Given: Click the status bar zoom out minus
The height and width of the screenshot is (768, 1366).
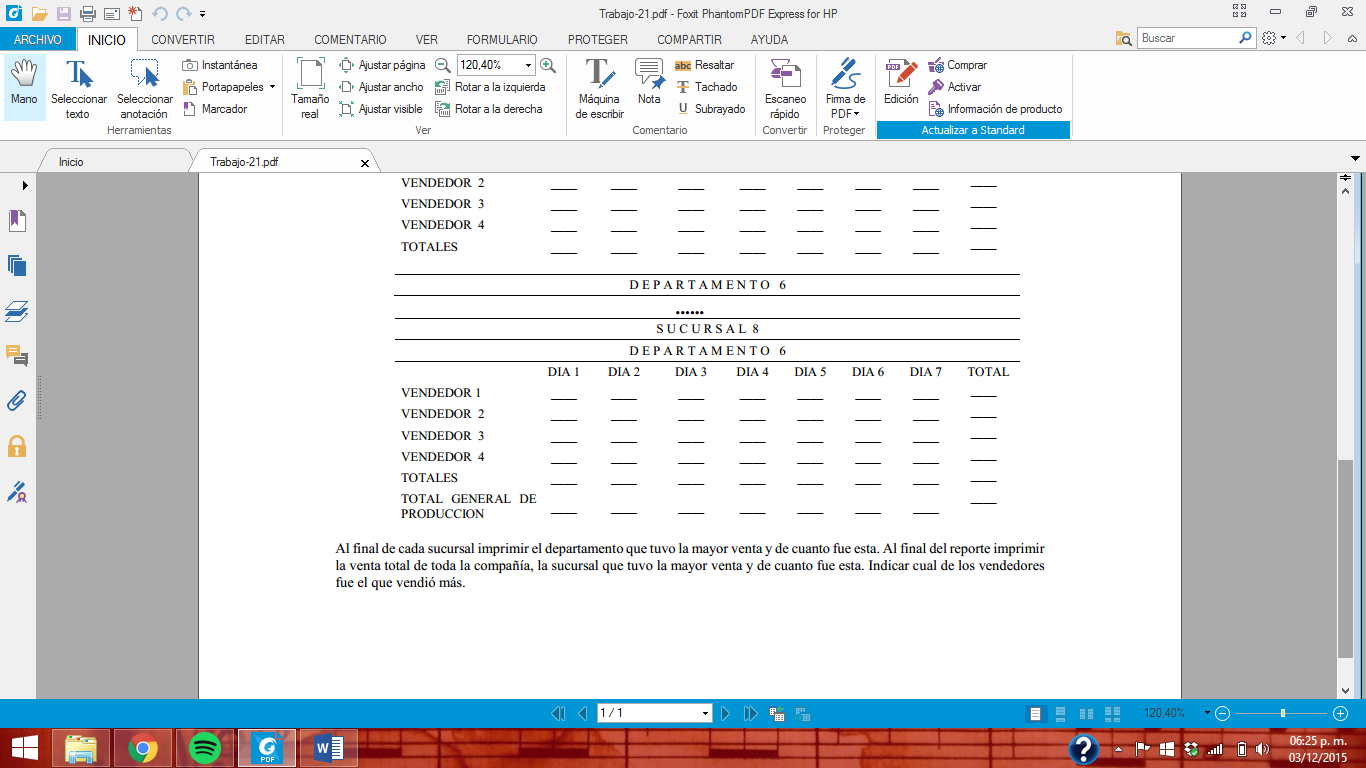Looking at the screenshot, I should [x=1222, y=713].
